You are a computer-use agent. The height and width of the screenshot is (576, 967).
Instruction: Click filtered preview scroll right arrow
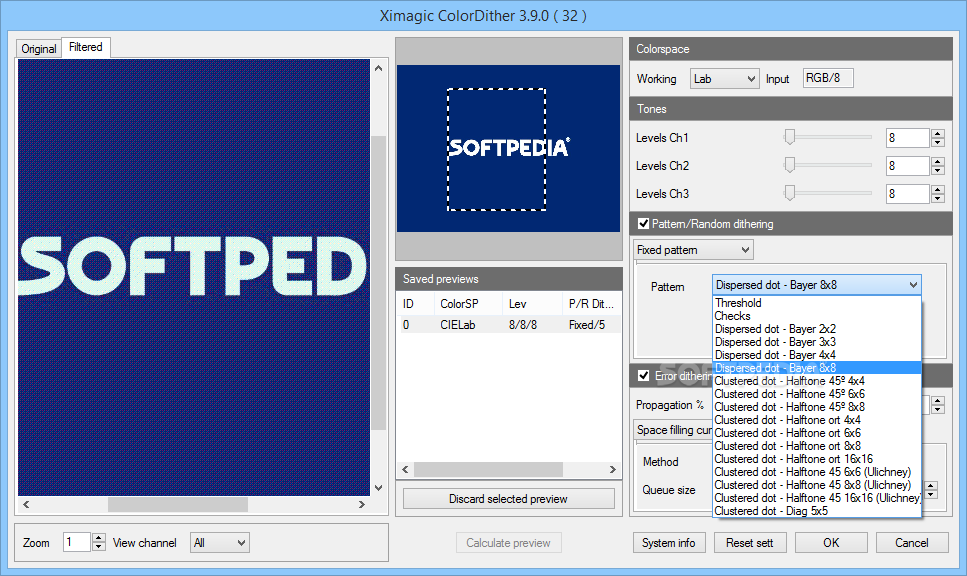click(361, 504)
